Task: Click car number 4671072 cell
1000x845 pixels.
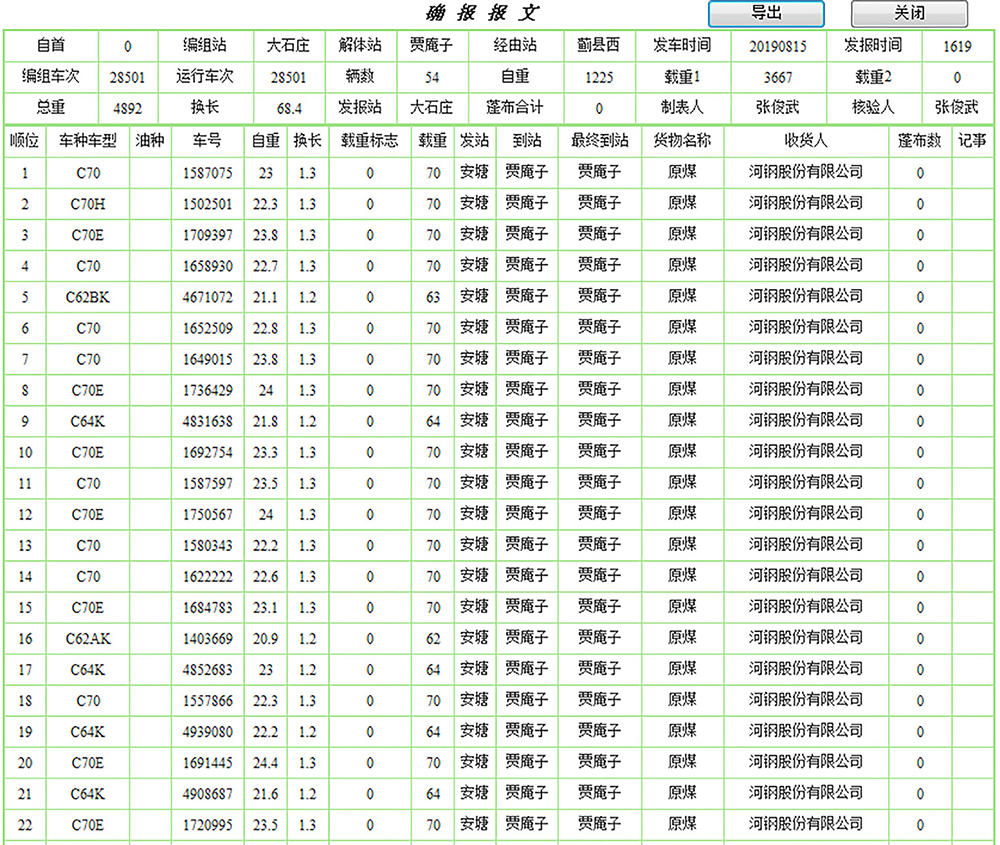Action: click(207, 297)
